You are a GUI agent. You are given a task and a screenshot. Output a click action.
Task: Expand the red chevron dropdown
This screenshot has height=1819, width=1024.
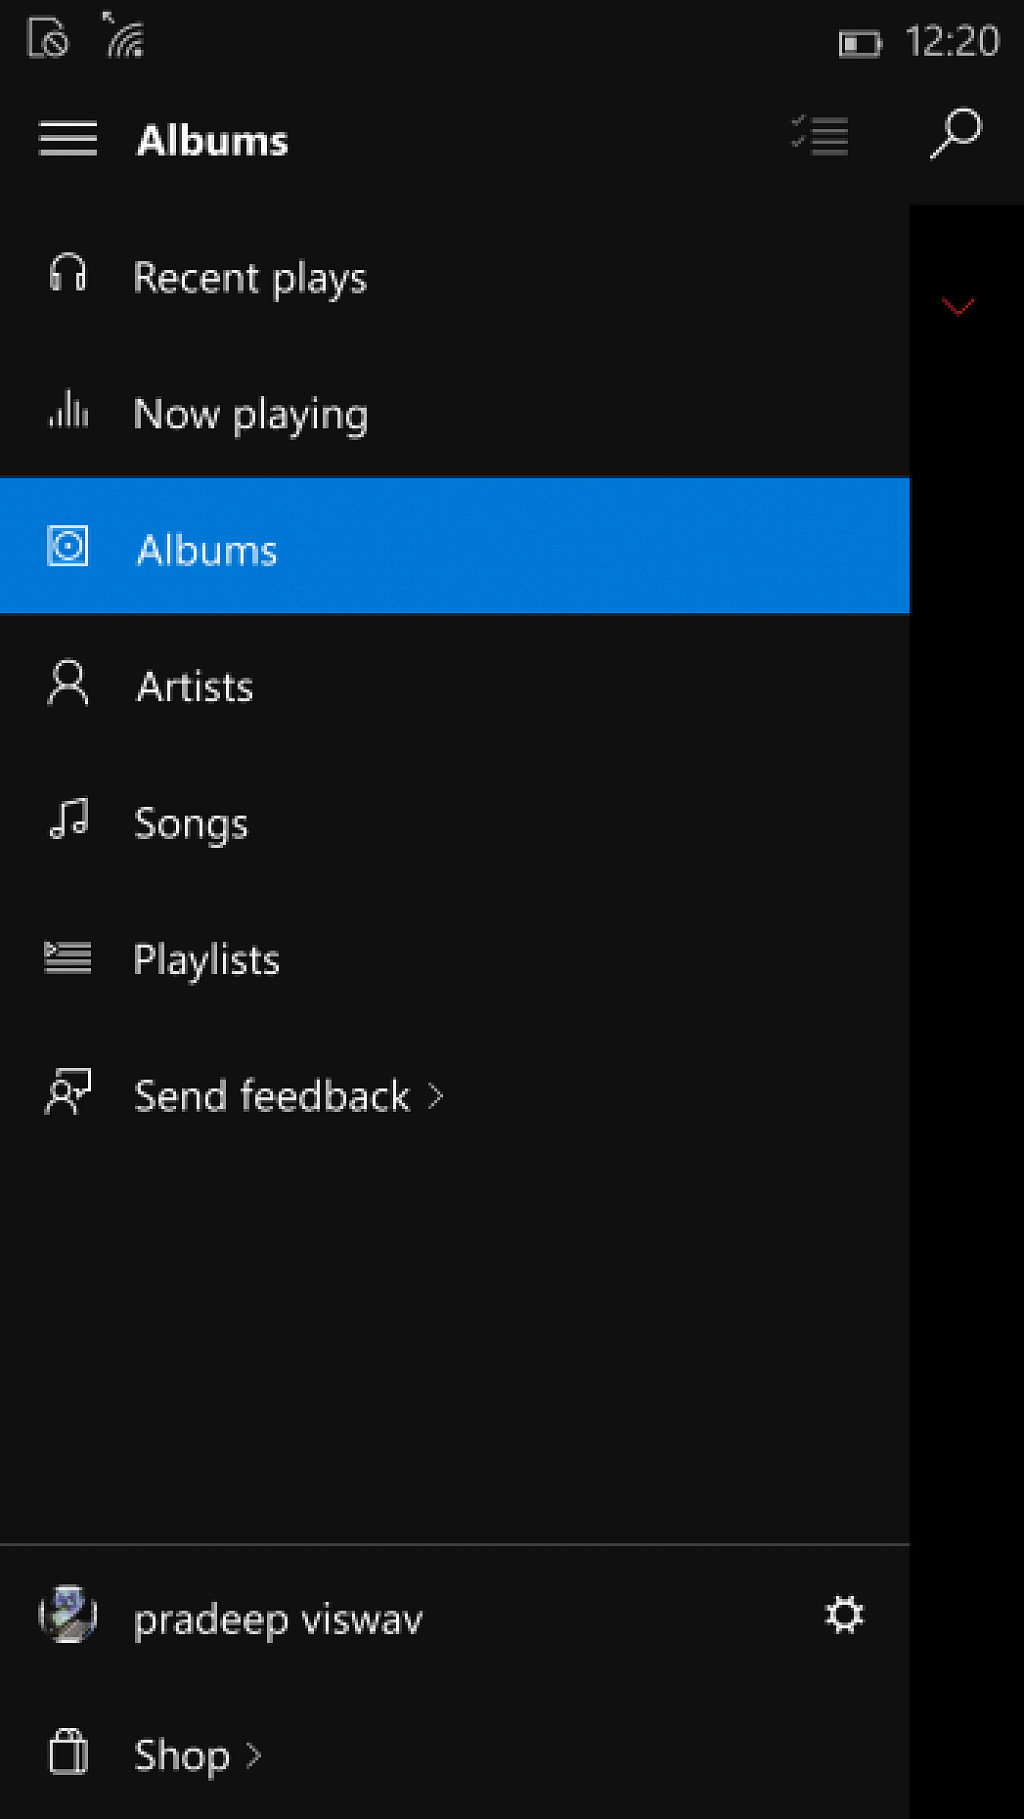958,306
